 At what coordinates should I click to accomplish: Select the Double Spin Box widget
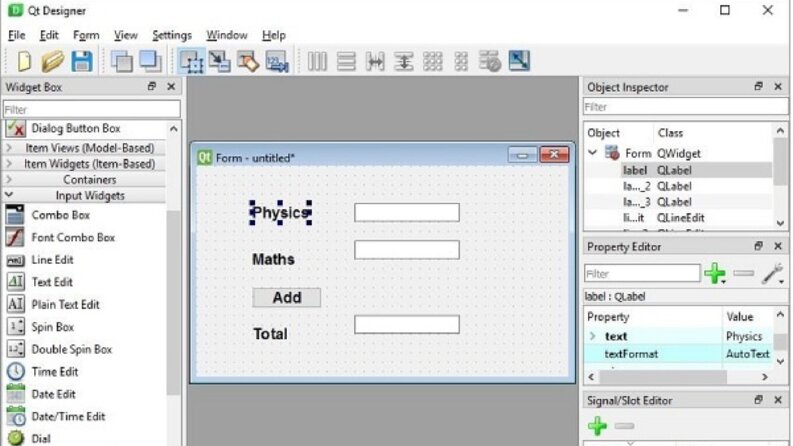pos(59,349)
